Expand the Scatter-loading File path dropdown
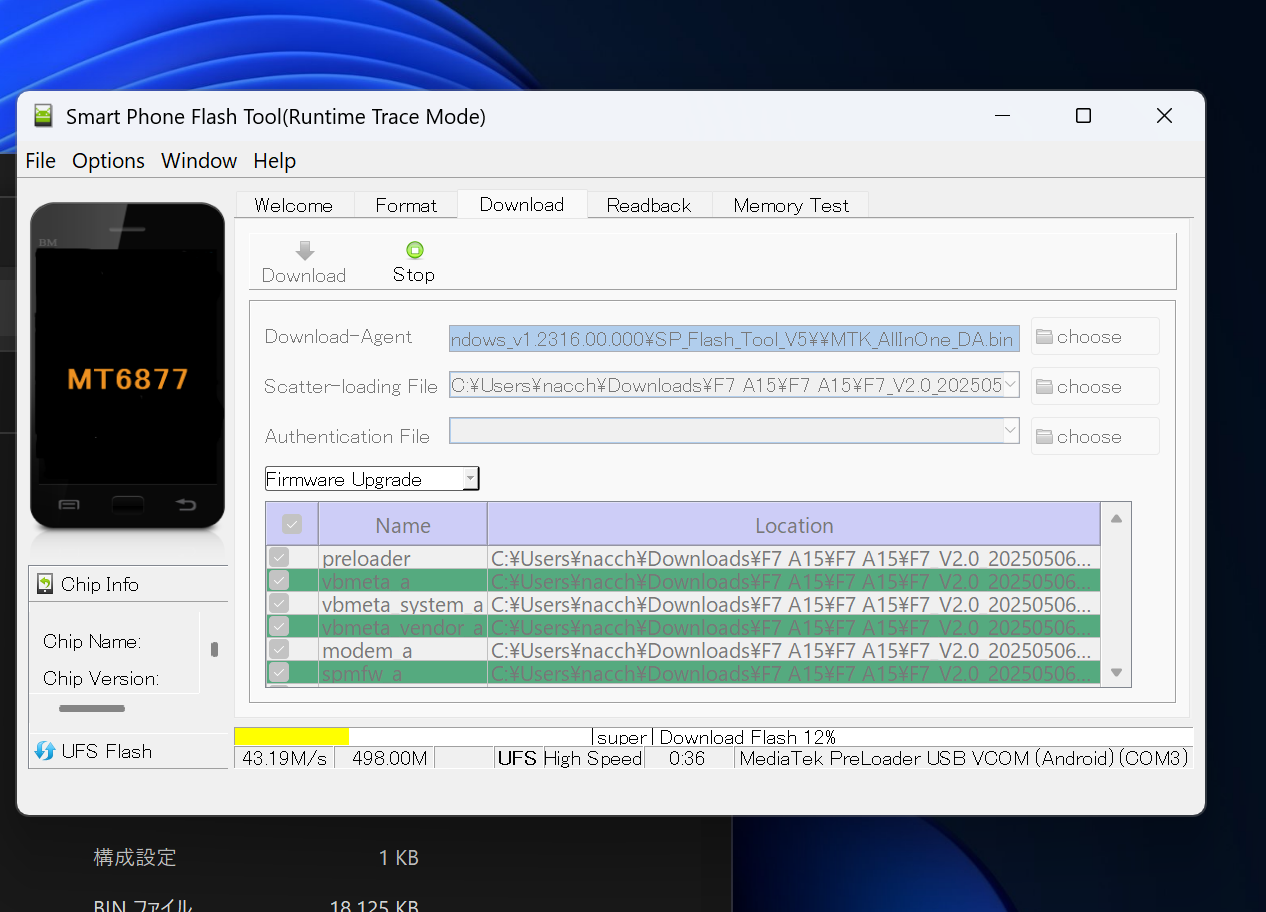 coord(1010,386)
